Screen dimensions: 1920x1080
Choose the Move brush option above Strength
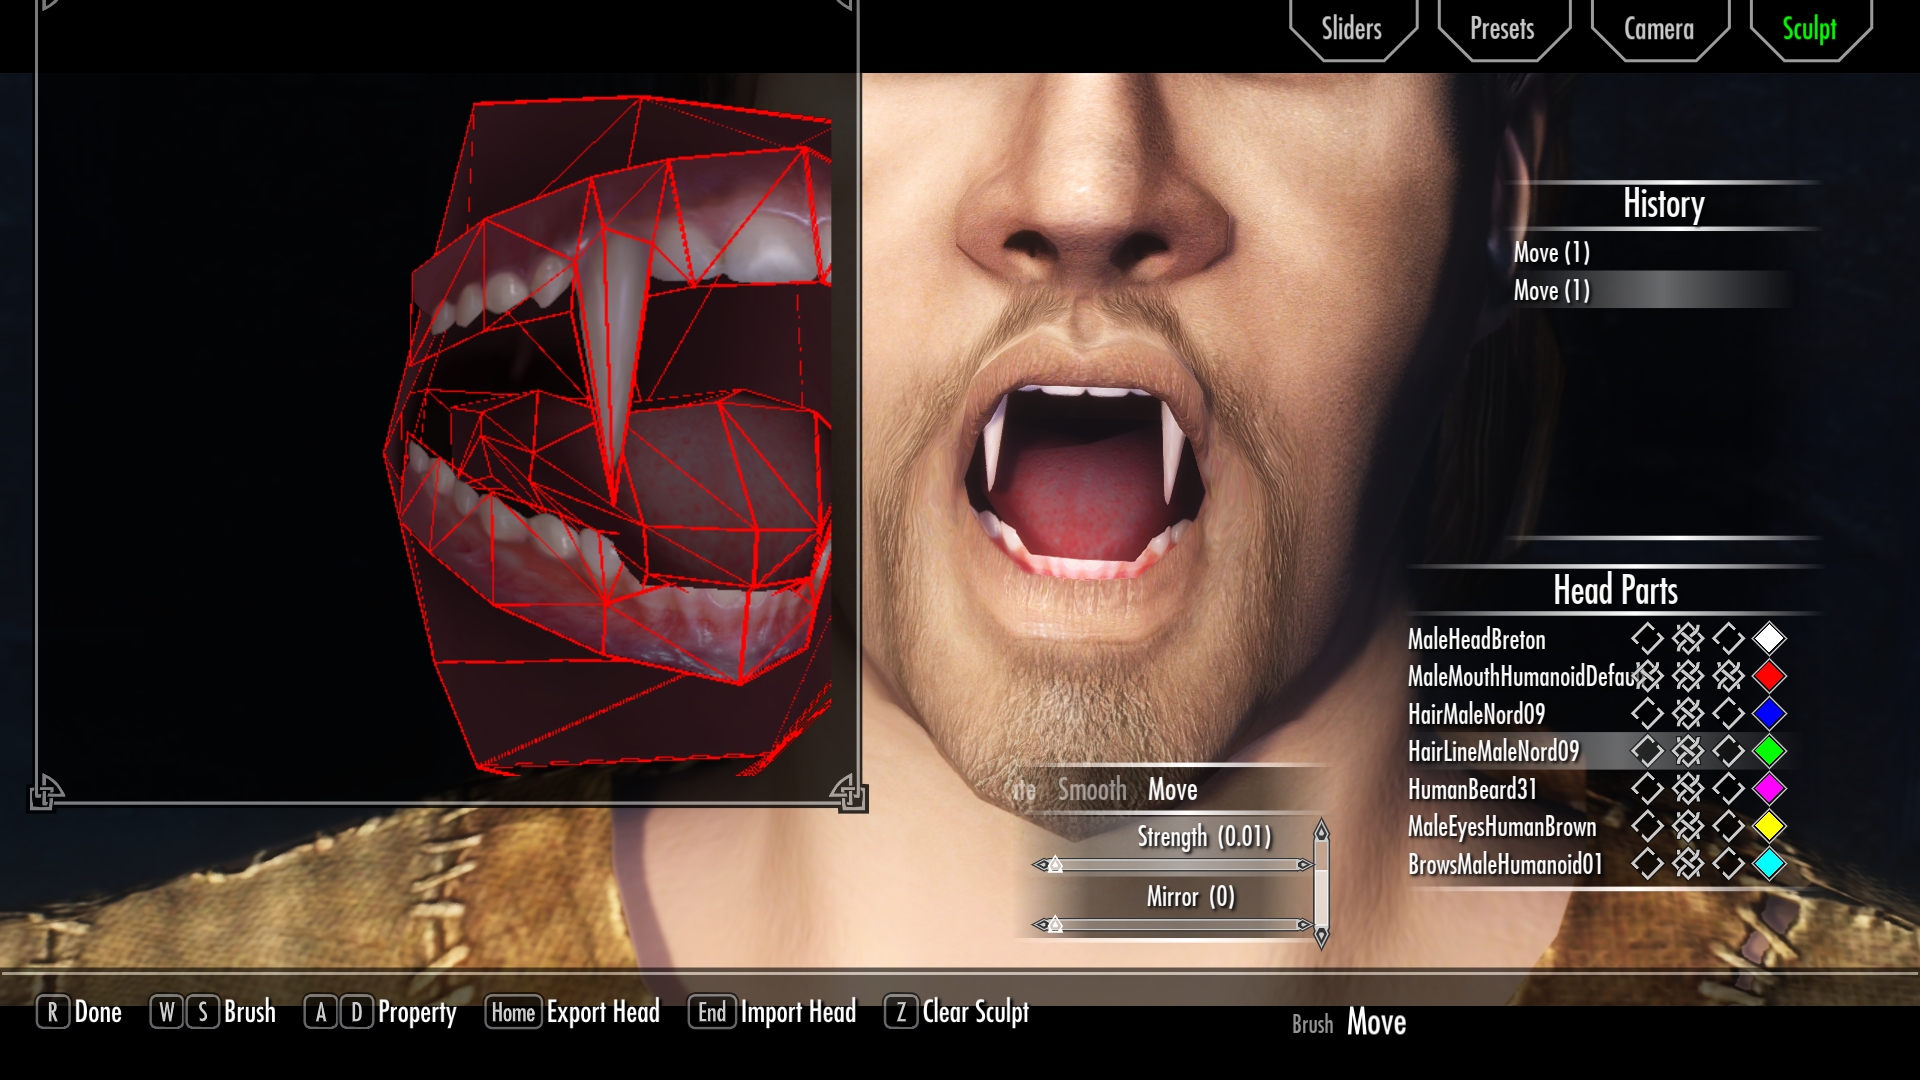pos(1173,790)
